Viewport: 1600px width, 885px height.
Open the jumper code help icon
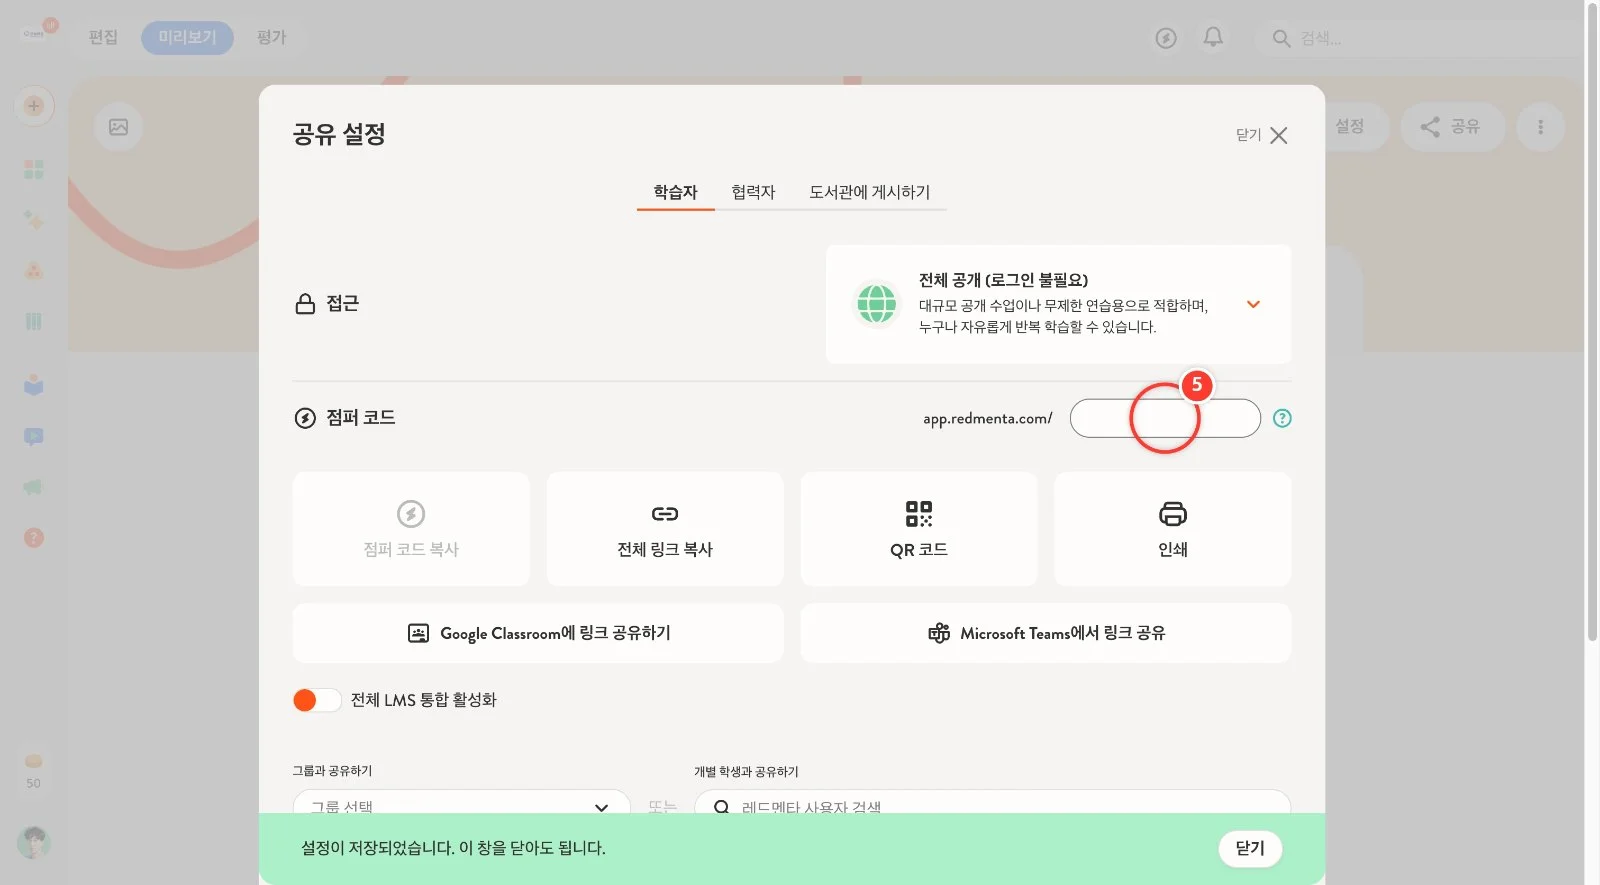(x=1282, y=418)
